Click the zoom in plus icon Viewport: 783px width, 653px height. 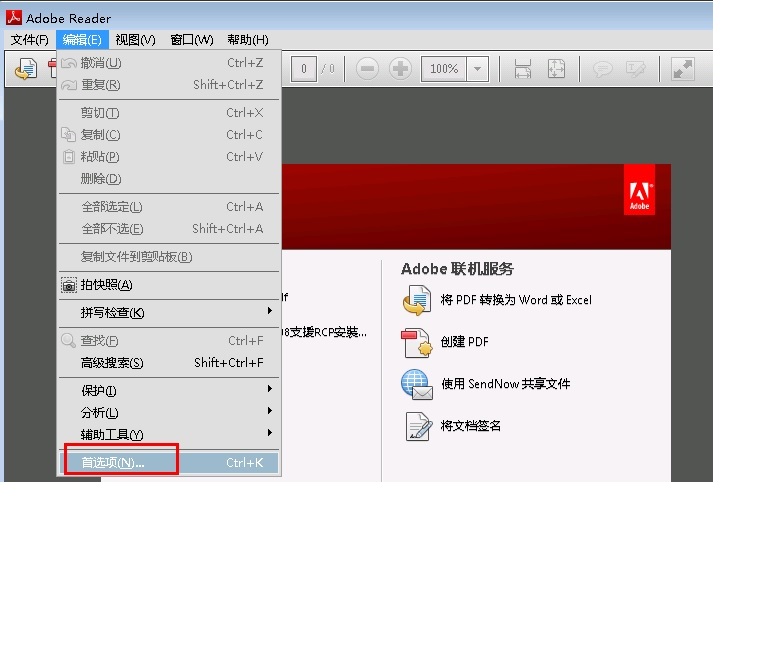pyautogui.click(x=400, y=69)
